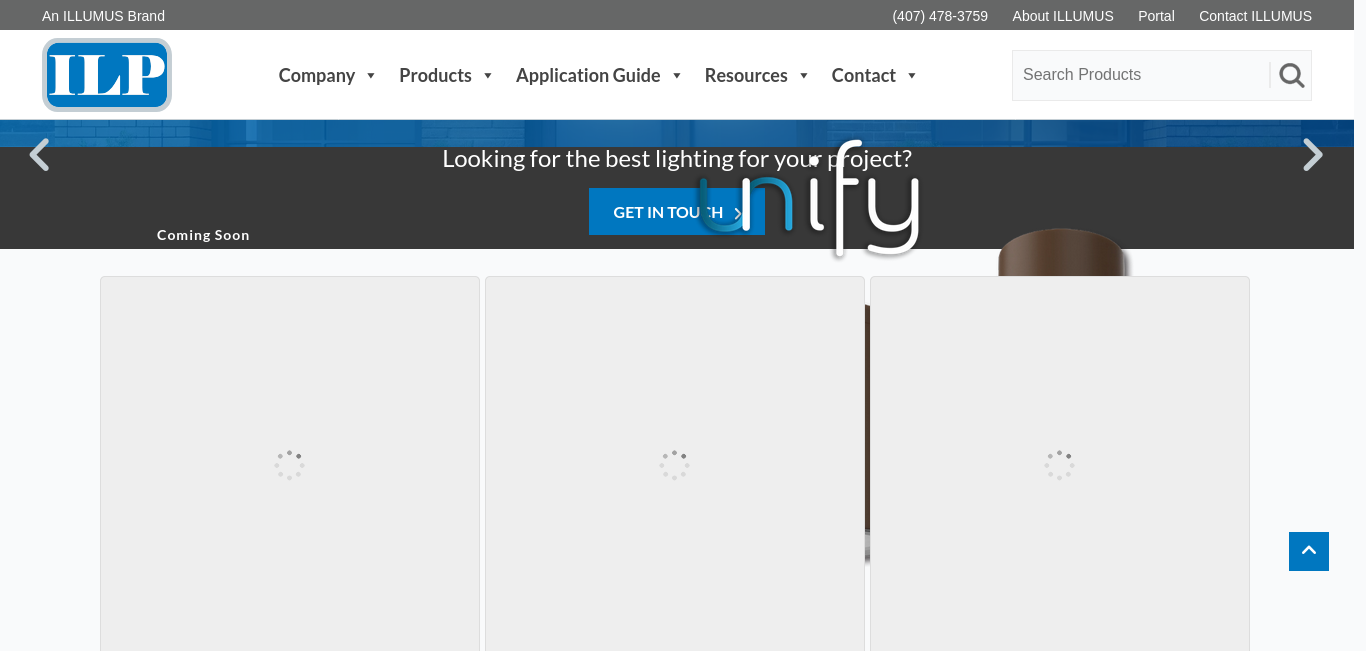
Task: Click the Search Products input field
Action: click(1140, 75)
